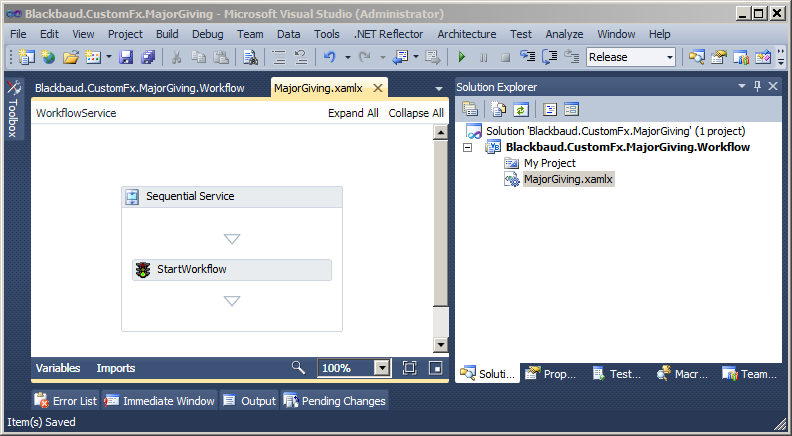Select the StartWorkflow activity

(x=231, y=270)
